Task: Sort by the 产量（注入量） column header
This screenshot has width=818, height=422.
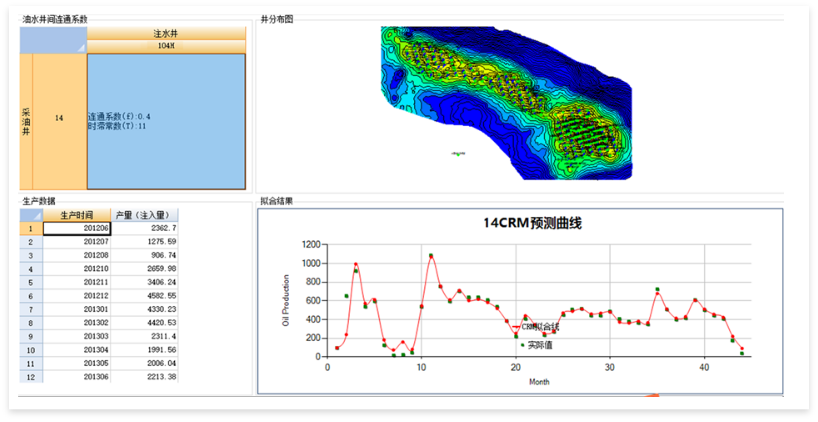Action: (x=144, y=215)
